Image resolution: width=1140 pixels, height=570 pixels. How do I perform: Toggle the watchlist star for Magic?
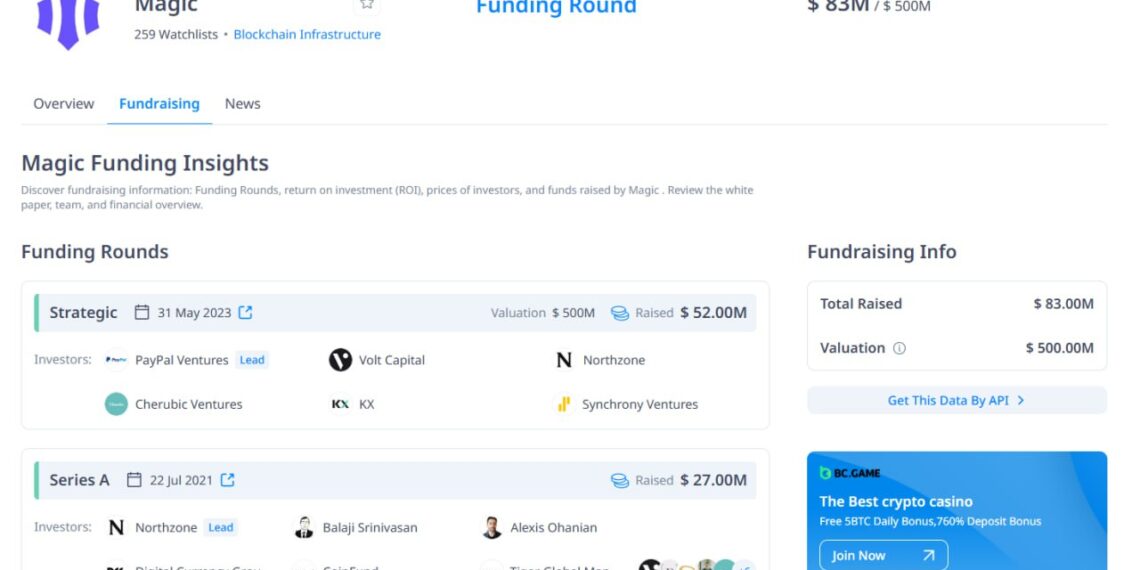[x=367, y=4]
